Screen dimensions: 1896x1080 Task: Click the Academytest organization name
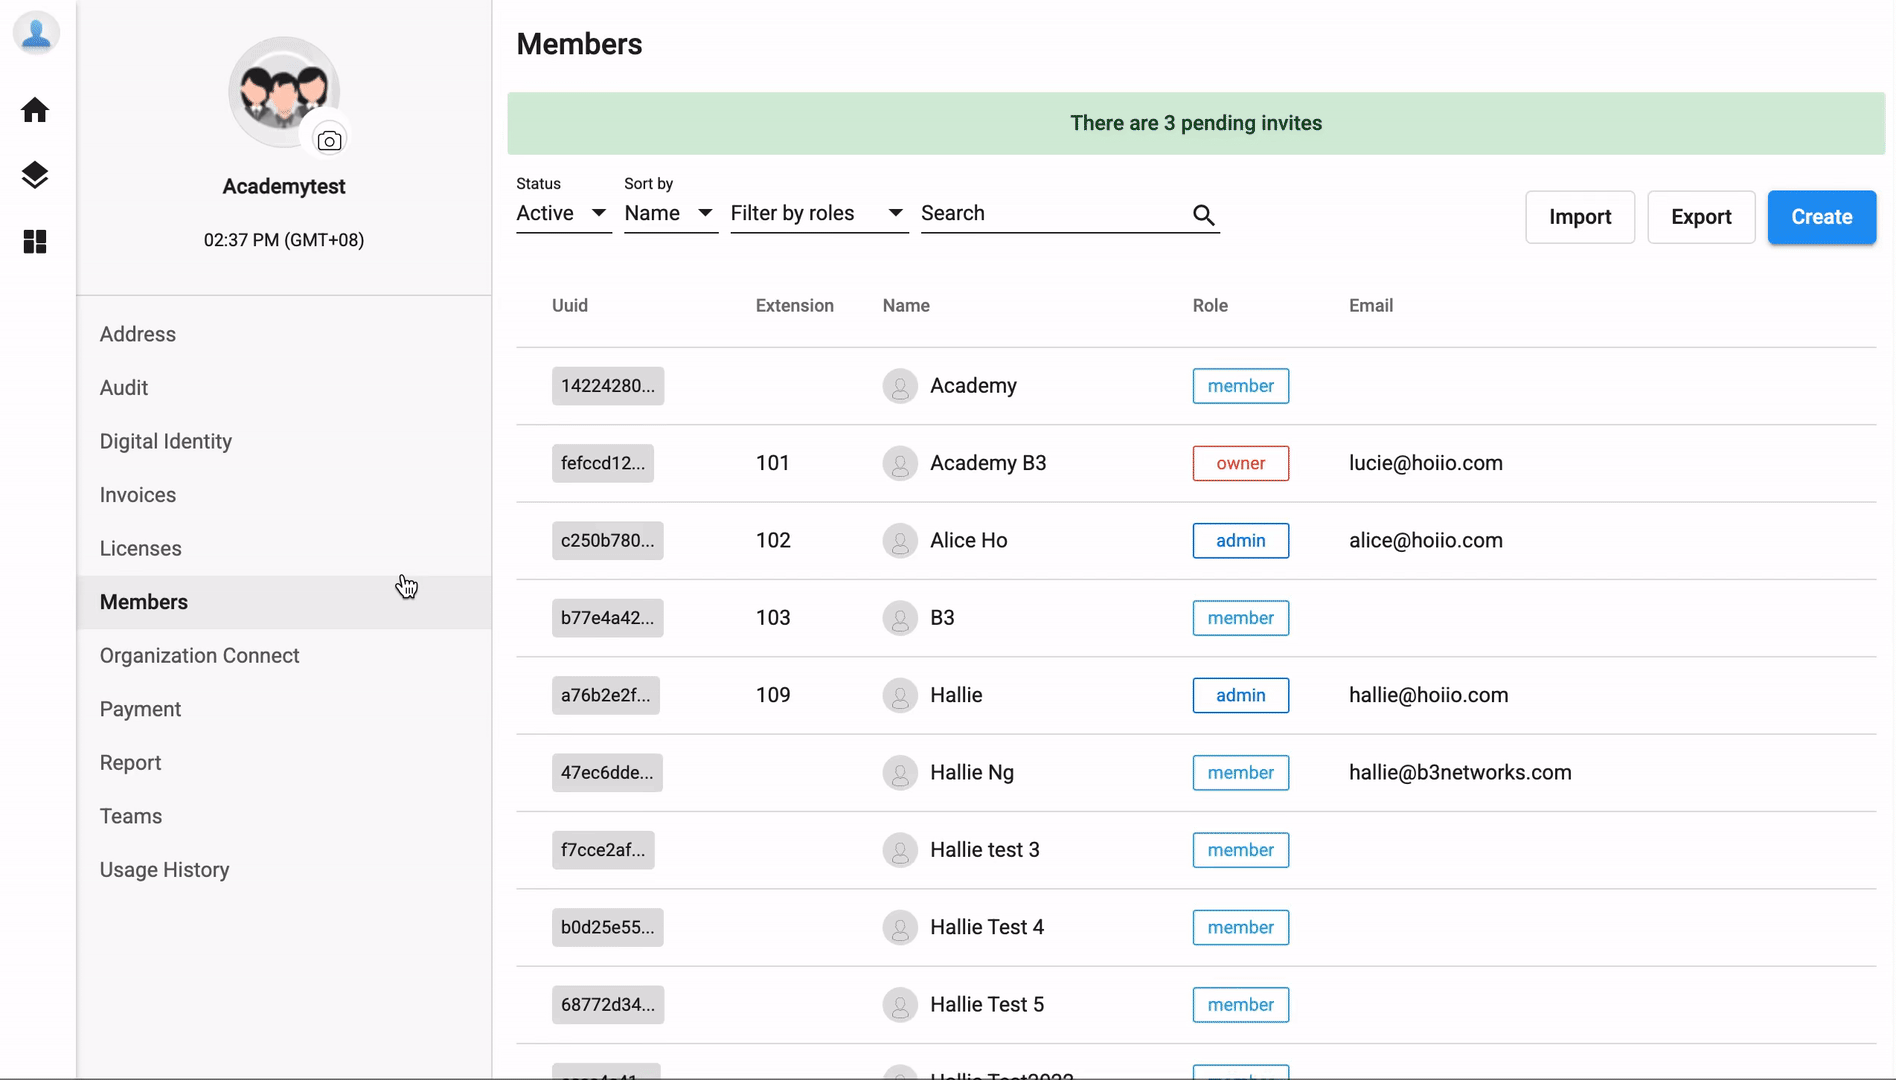tap(284, 187)
